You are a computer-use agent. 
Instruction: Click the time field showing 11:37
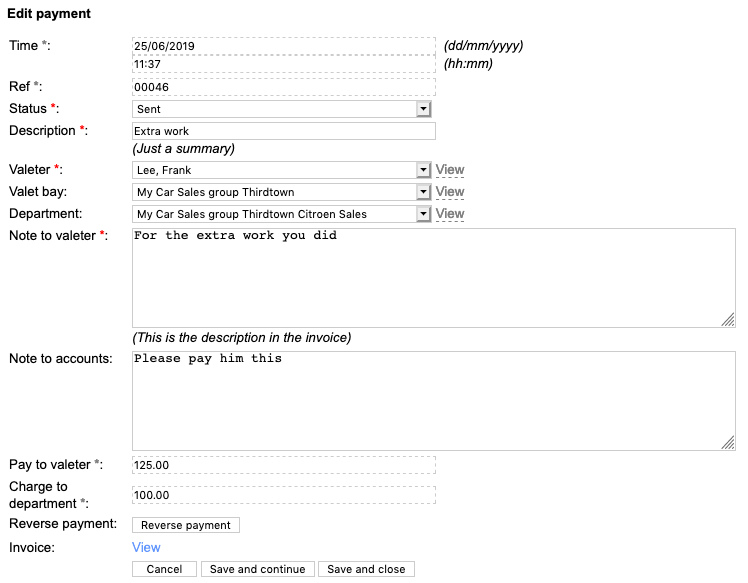[x=283, y=64]
